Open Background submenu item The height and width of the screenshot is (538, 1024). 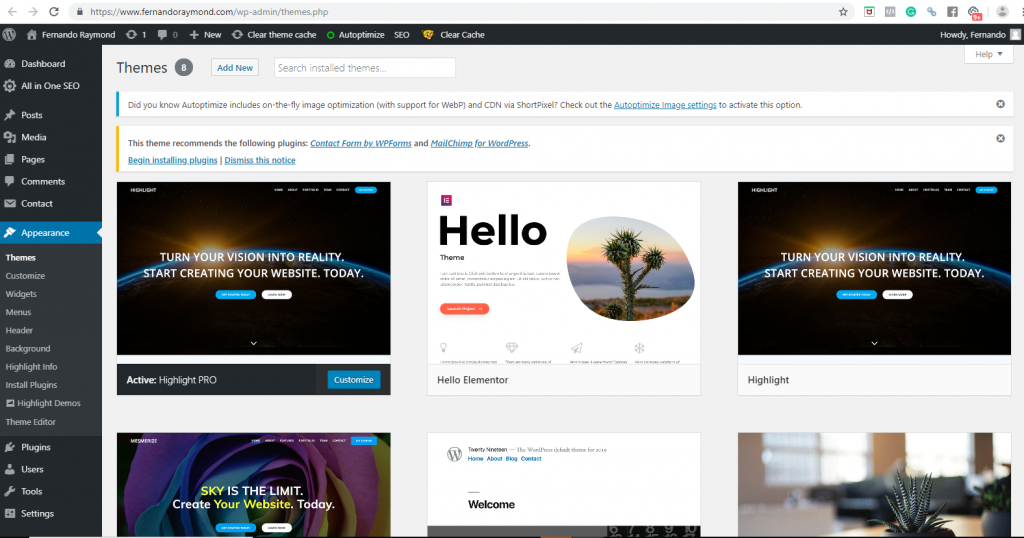click(x=28, y=349)
